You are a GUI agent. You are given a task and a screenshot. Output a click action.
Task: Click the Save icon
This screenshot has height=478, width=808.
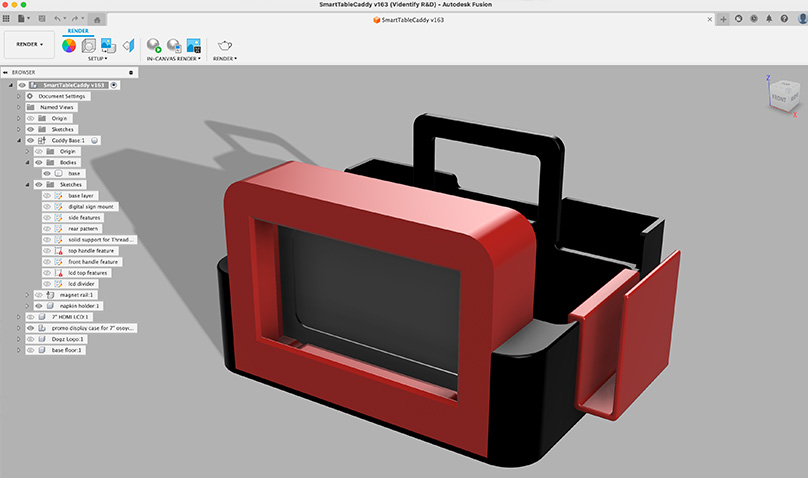pyautogui.click(x=42, y=19)
